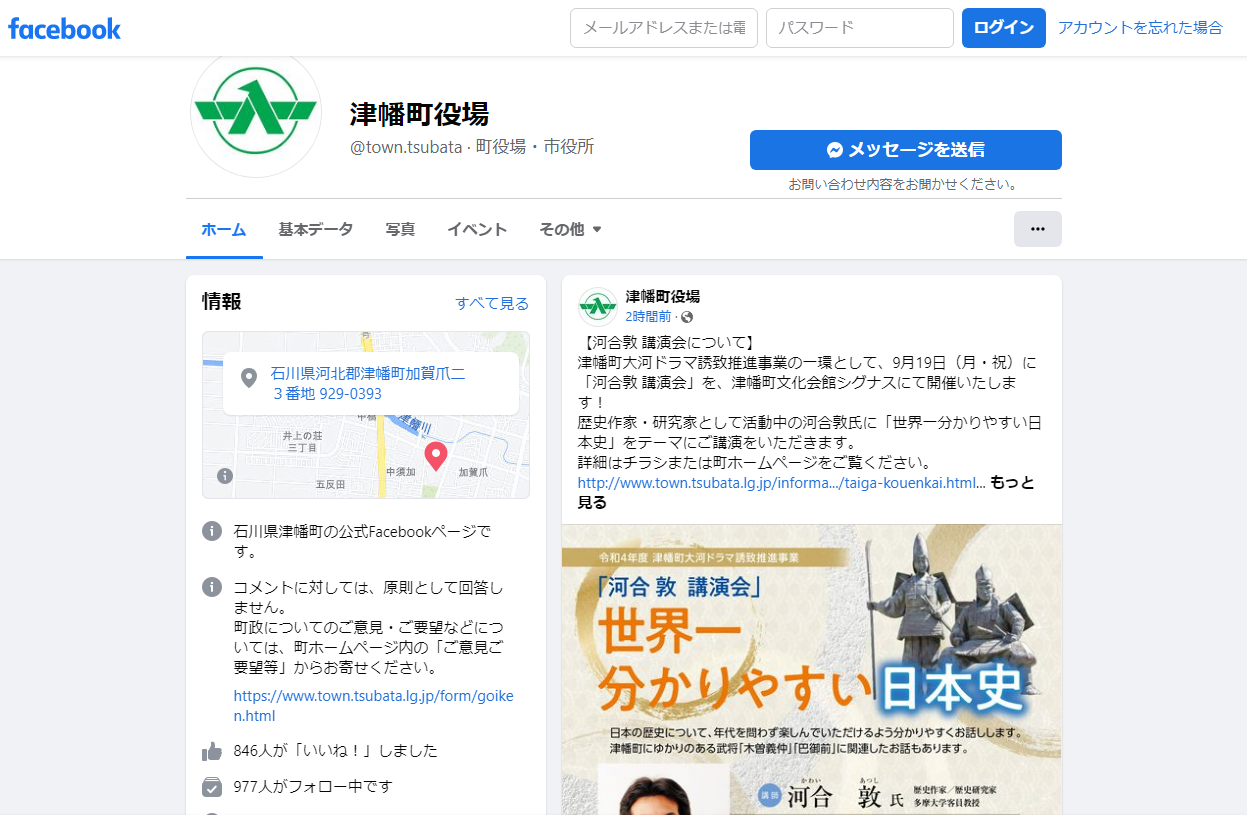Click the ログイン button
The width and height of the screenshot is (1247, 815).
1004,28
